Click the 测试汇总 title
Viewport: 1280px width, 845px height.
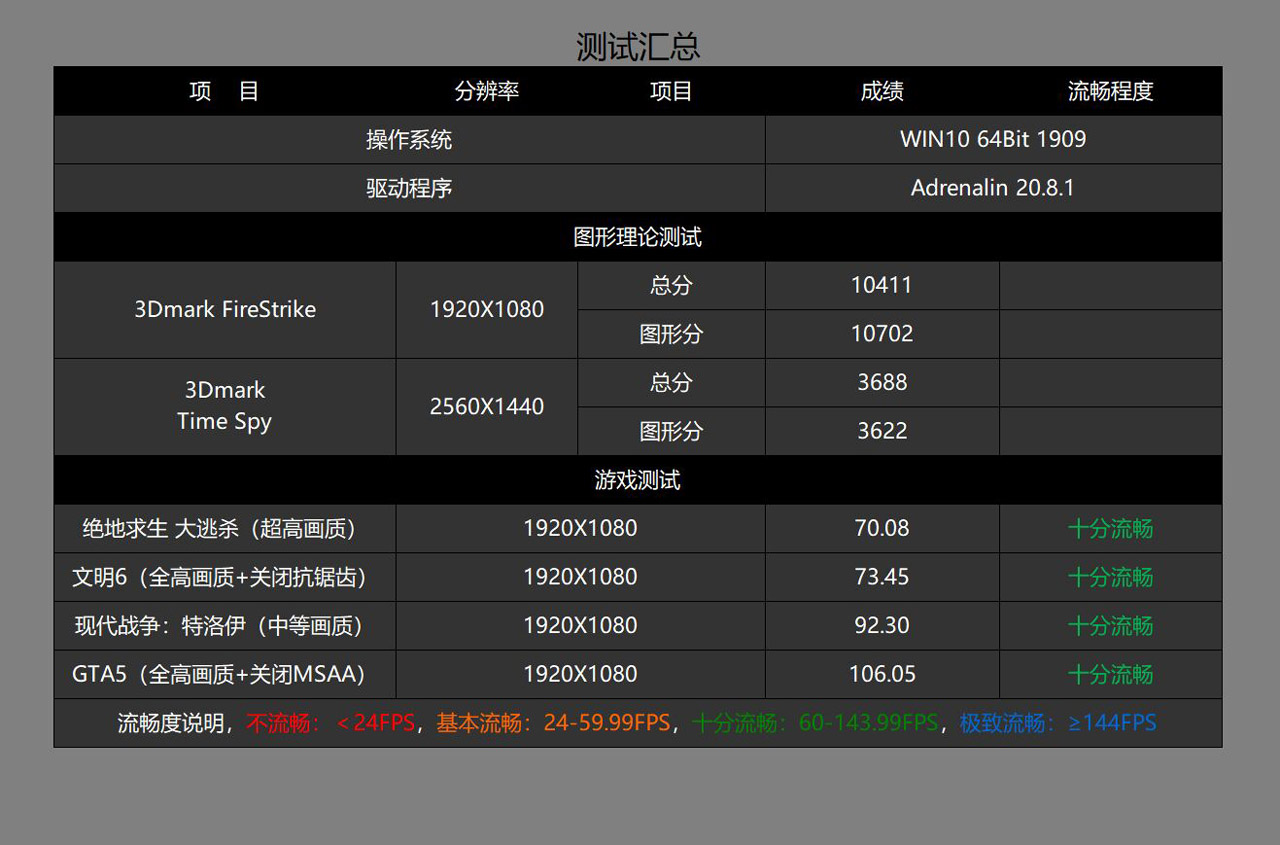[x=637, y=45]
